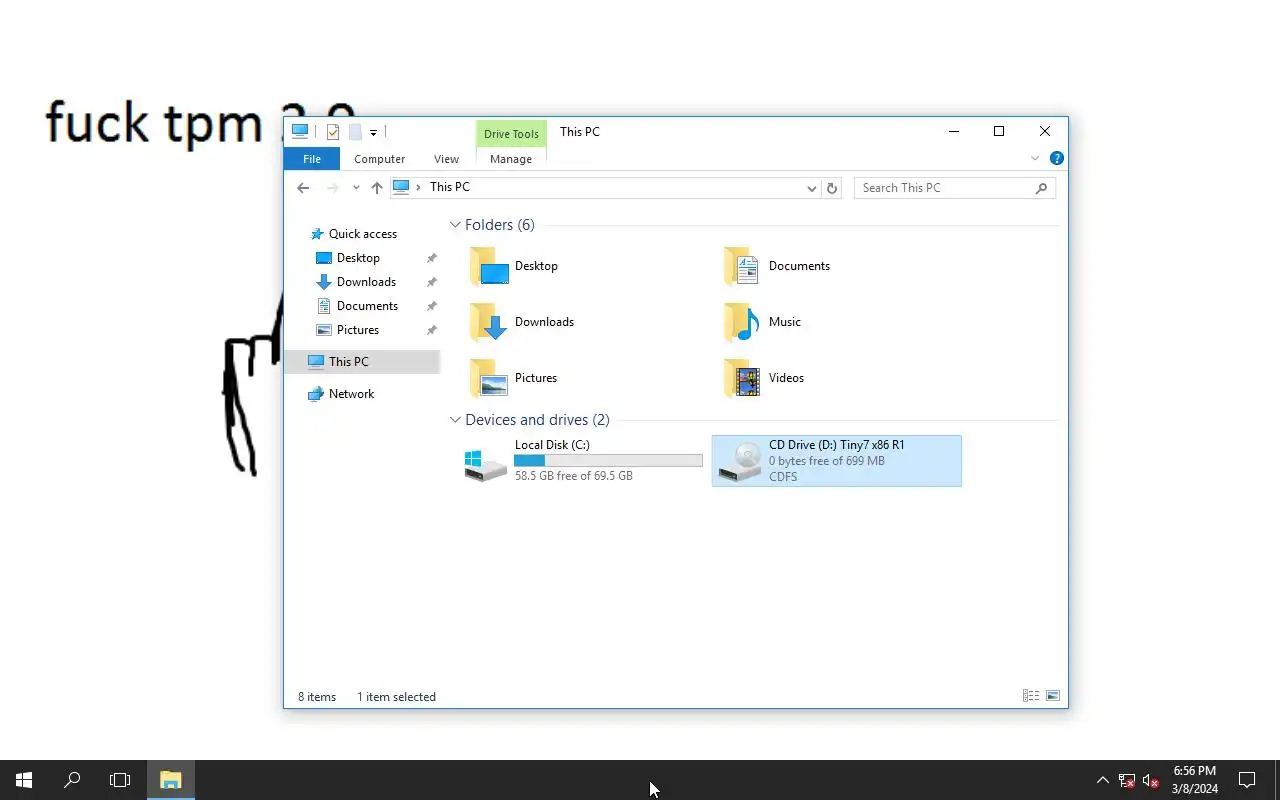This screenshot has height=800, width=1280.
Task: Open Desktop in the navigation pane
Action: coord(358,258)
